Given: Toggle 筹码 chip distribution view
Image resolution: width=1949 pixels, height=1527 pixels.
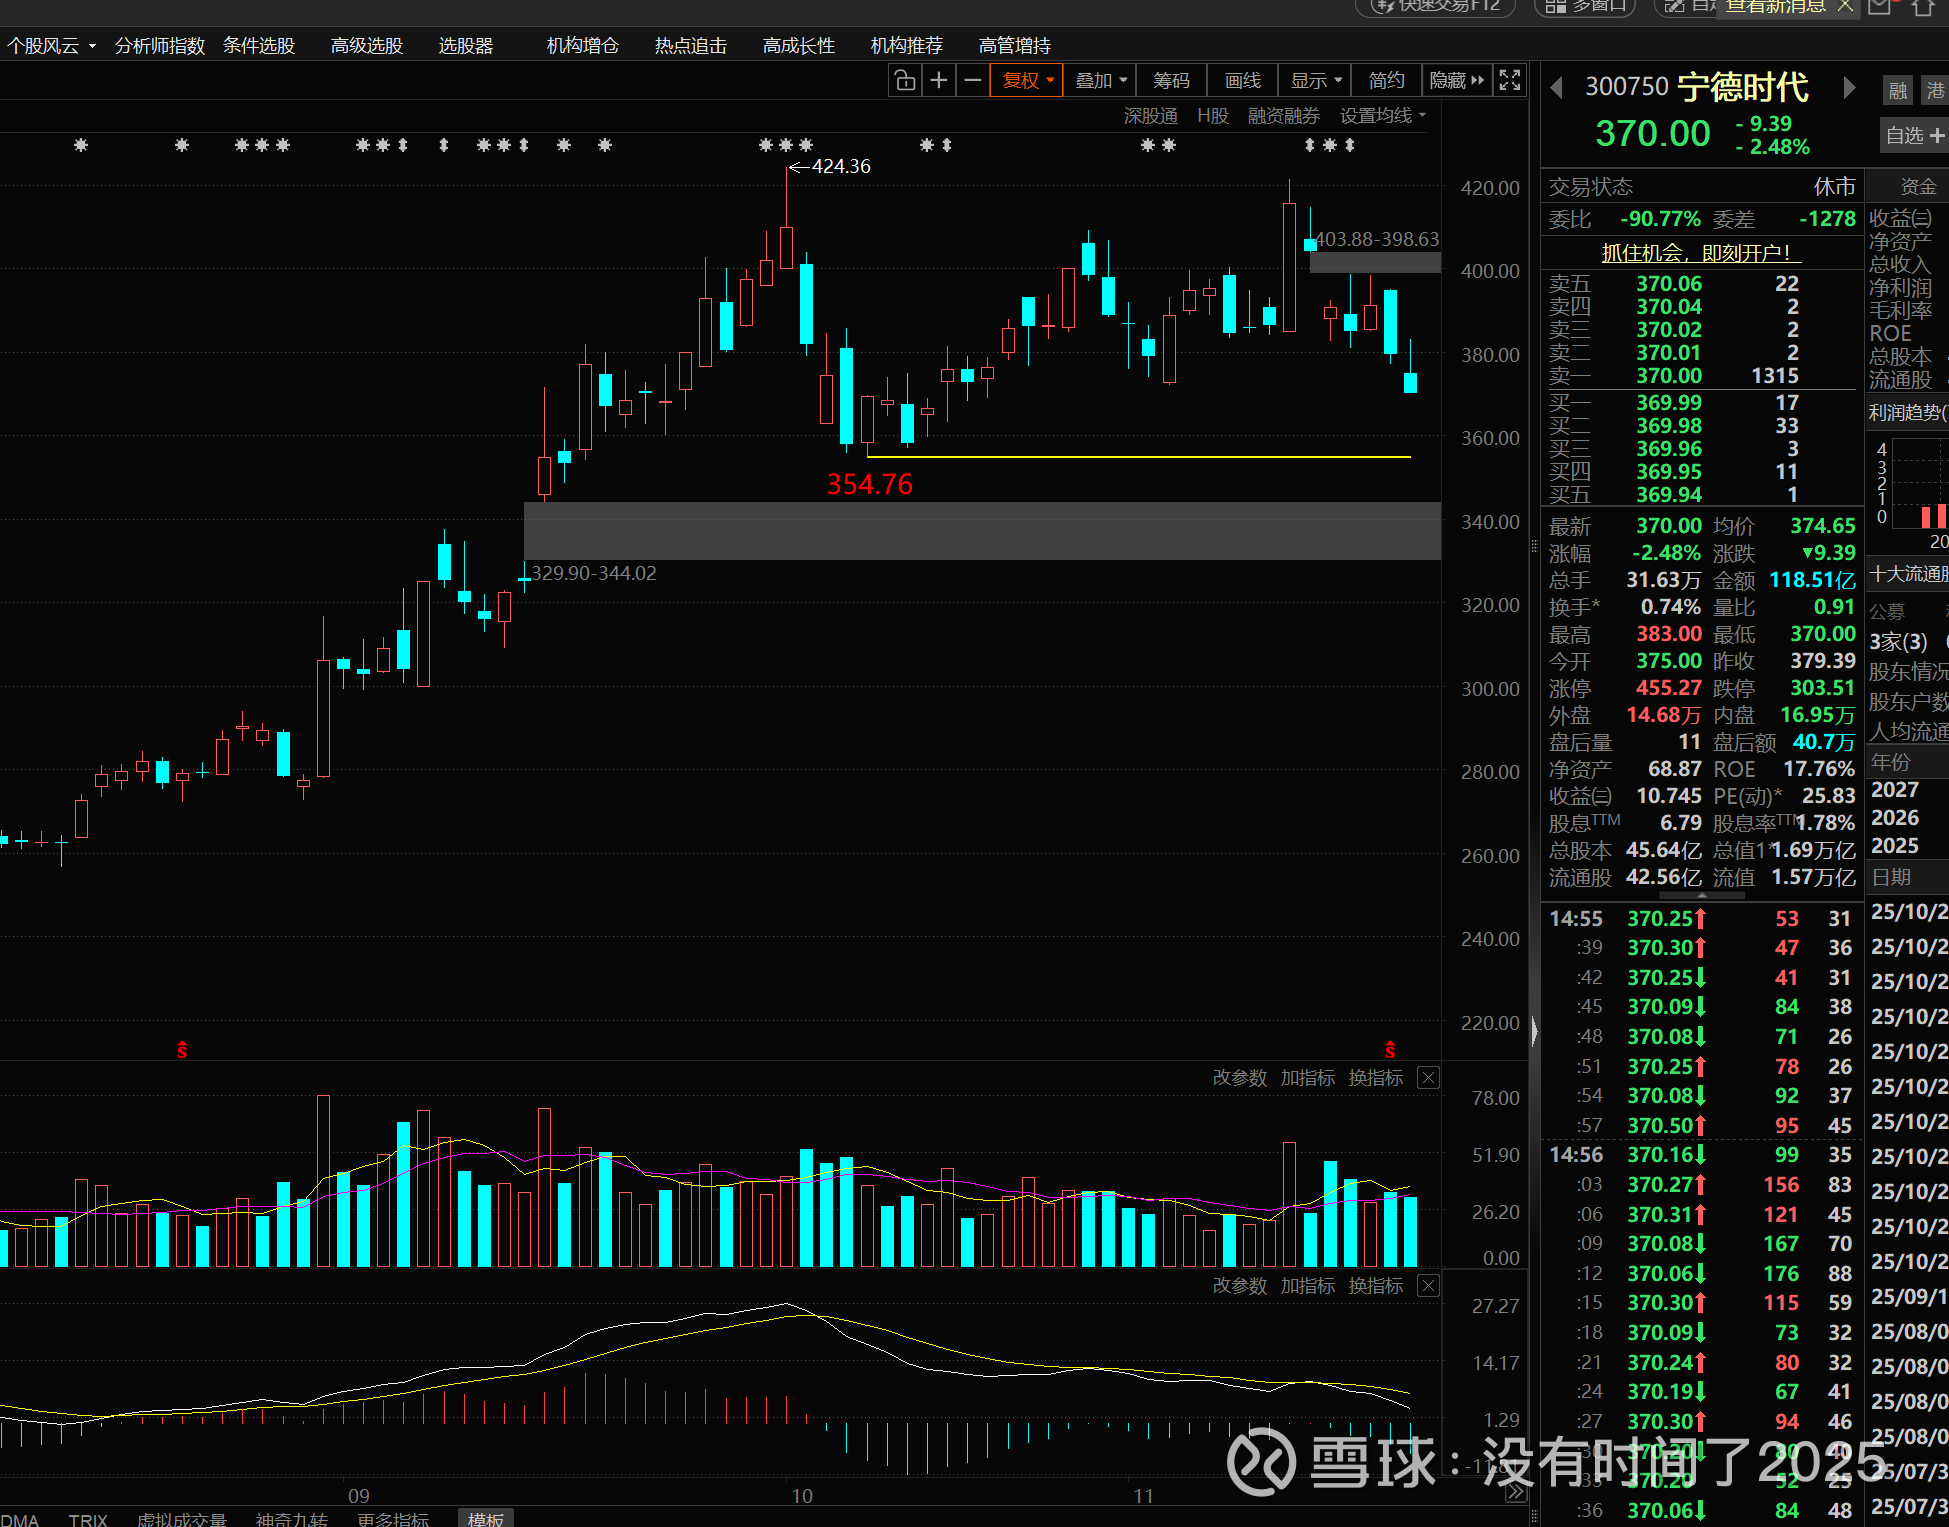Looking at the screenshot, I should tap(1171, 81).
